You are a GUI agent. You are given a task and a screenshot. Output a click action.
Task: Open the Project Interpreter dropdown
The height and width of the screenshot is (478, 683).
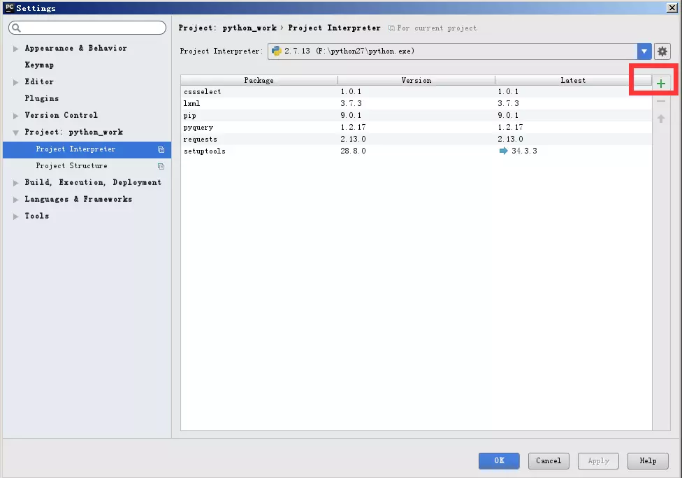pyautogui.click(x=644, y=51)
